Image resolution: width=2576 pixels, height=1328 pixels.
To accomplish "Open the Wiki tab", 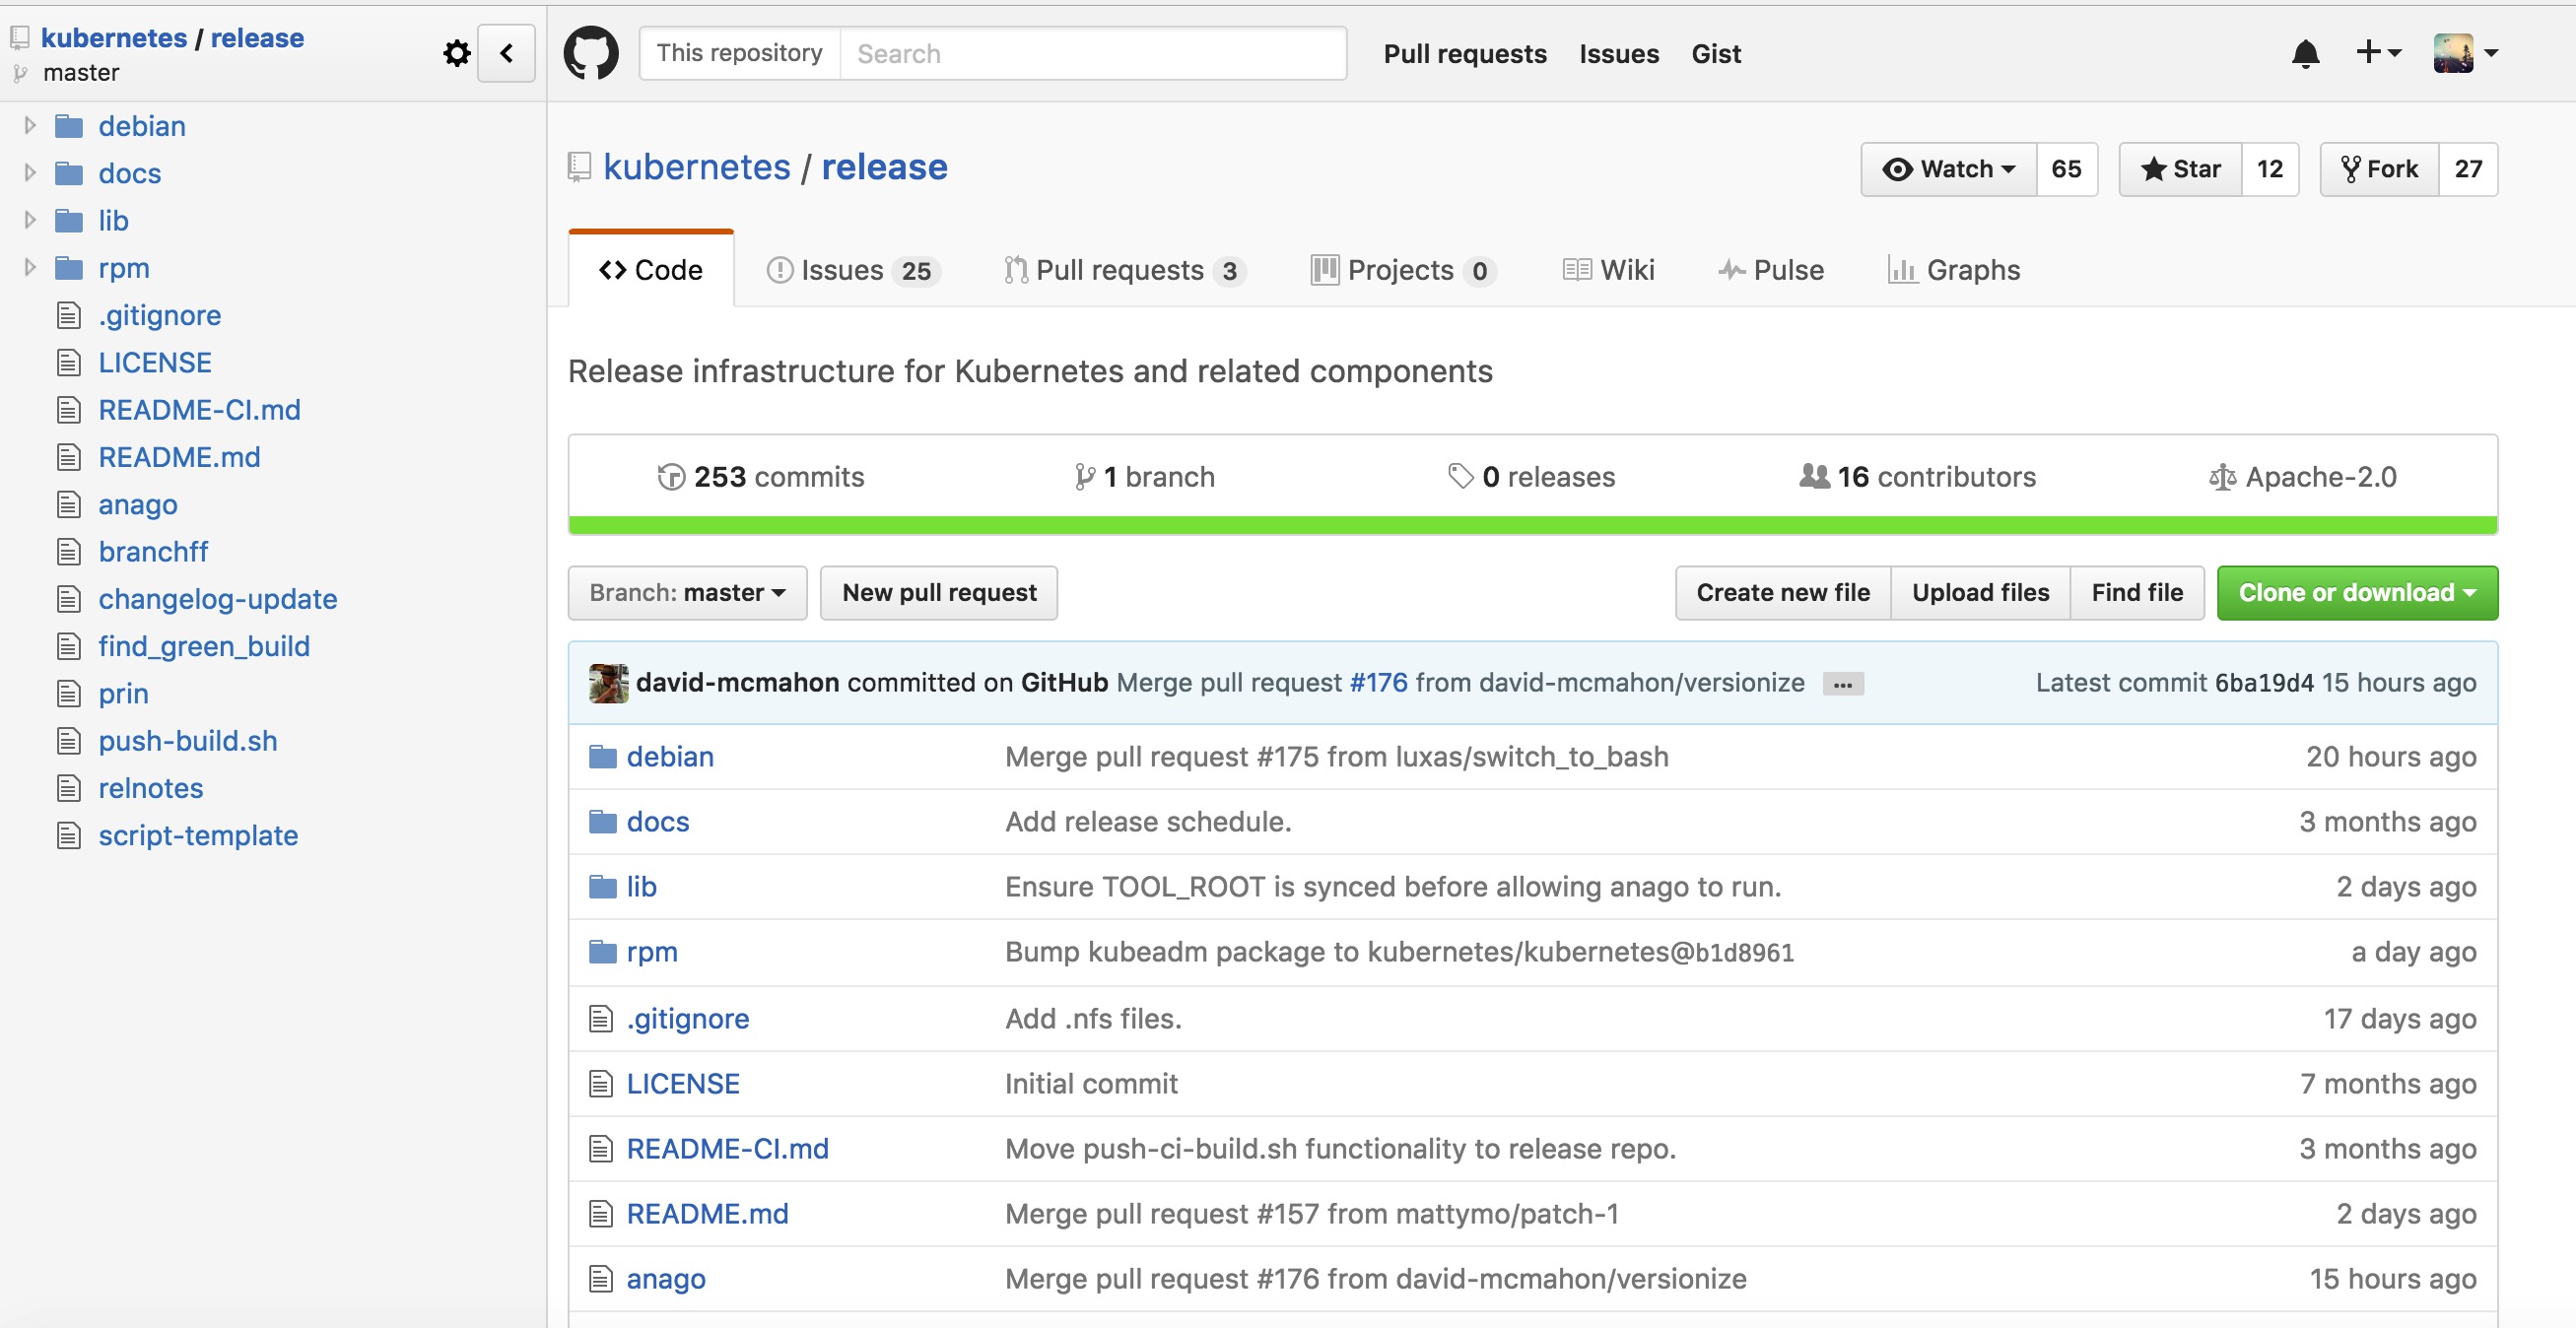I will pos(1608,270).
